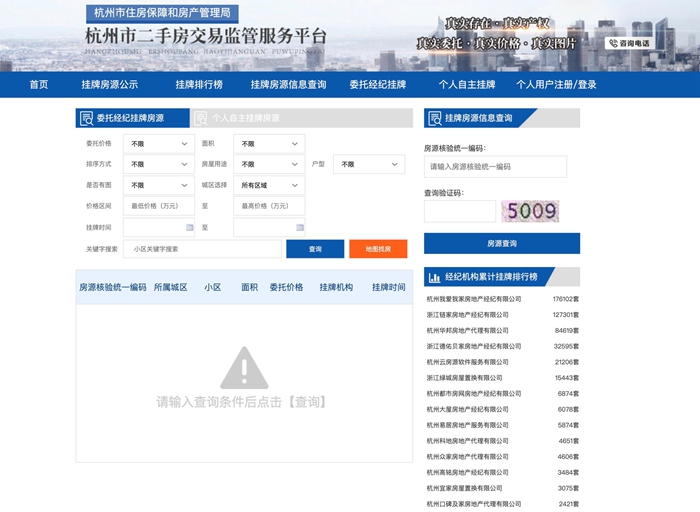Focus the 最低价格（万元） input
Screen dimensions: 700x512
(x=159, y=206)
